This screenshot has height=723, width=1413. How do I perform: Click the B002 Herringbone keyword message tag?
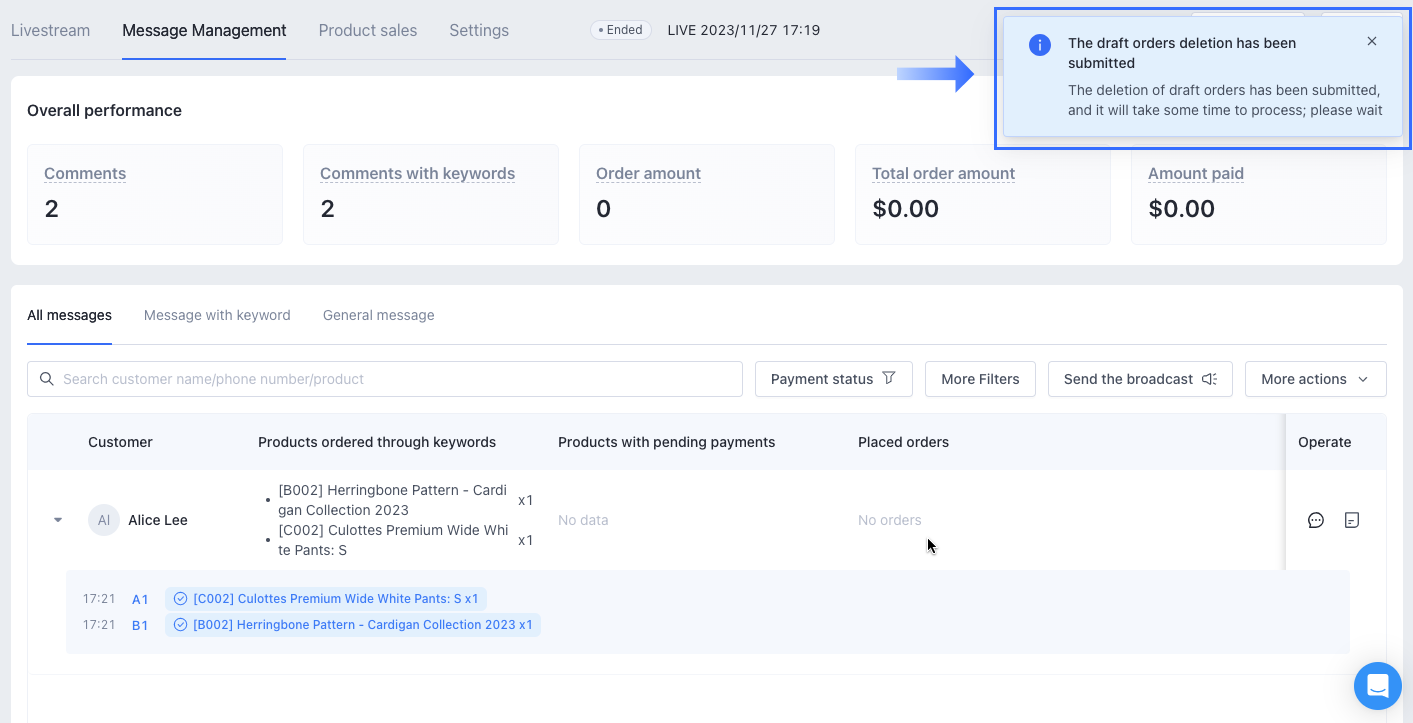click(353, 625)
